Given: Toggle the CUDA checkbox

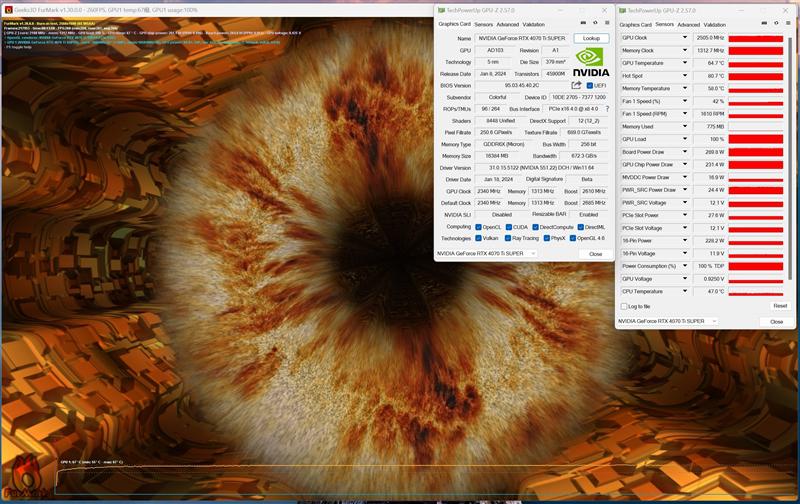Looking at the screenshot, I should [x=509, y=227].
